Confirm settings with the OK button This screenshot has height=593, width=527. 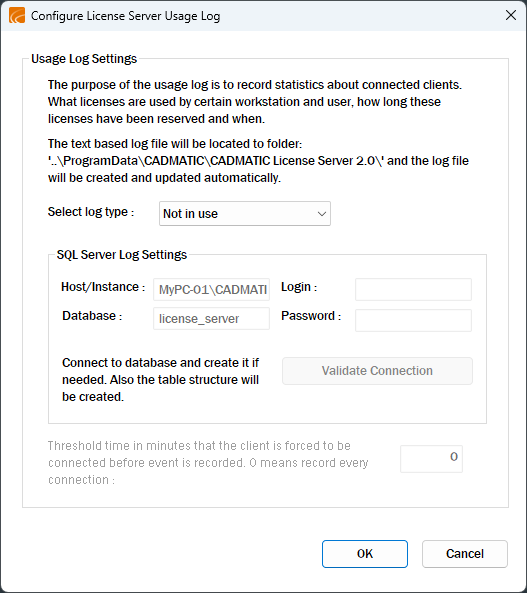click(365, 554)
